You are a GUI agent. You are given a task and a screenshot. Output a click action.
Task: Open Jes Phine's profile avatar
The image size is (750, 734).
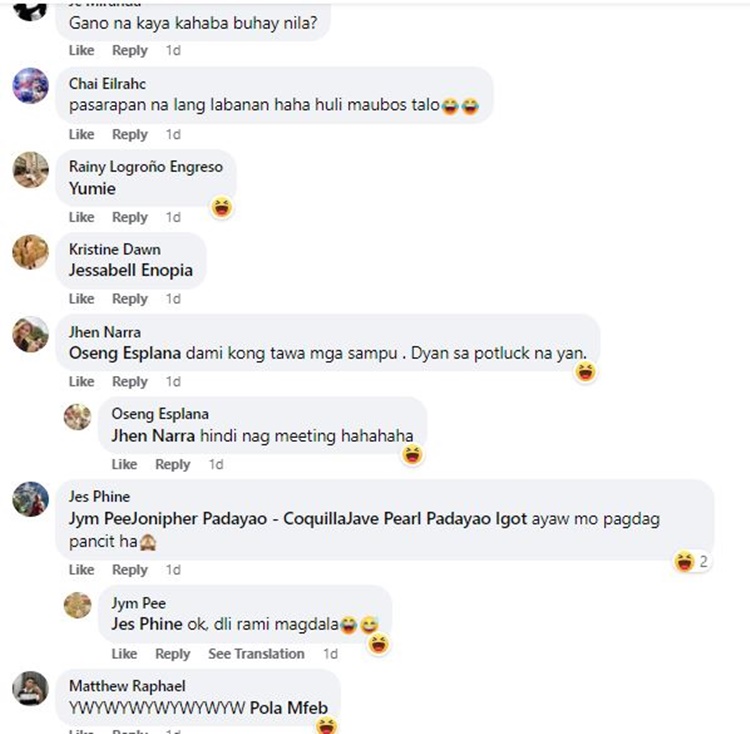point(30,498)
